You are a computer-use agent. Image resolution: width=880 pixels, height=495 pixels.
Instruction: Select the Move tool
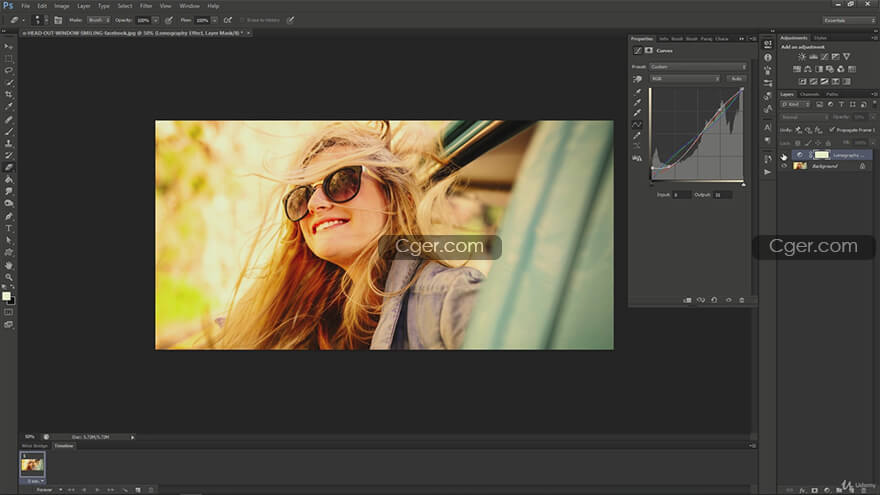tap(8, 47)
